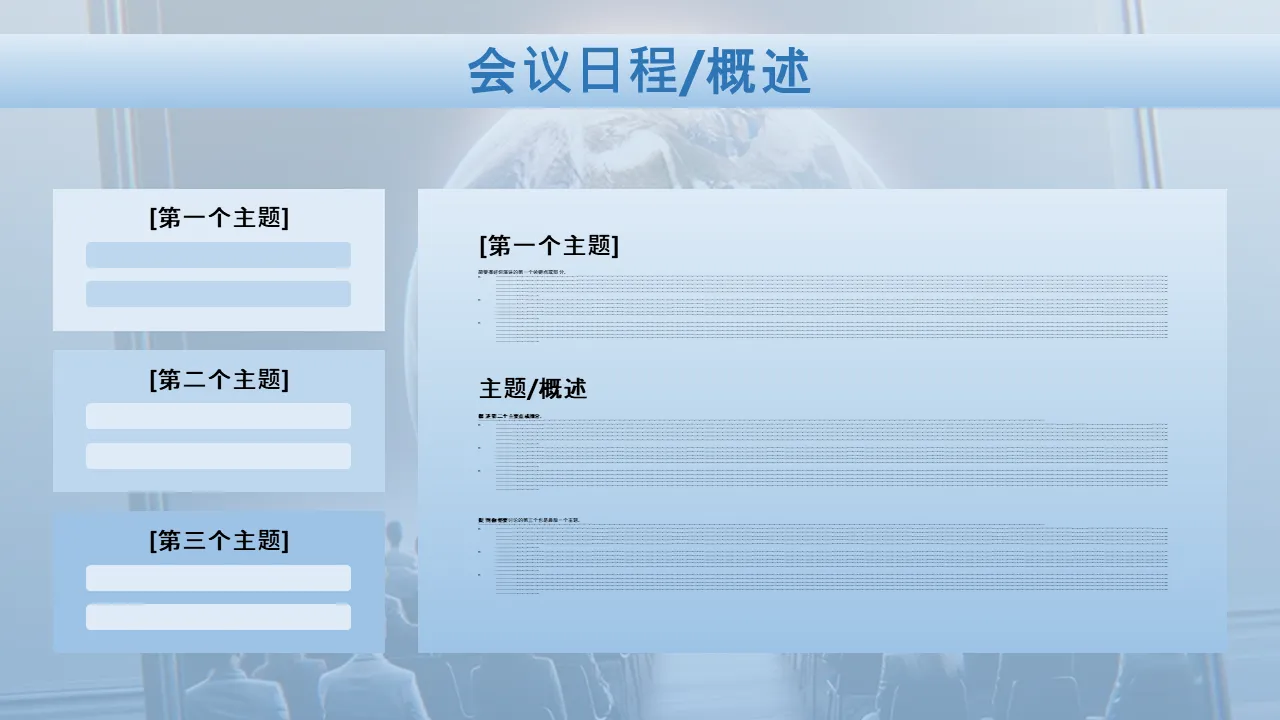Click the last bullet paragraph in right panel
This screenshot has height=720, width=1280.
click(x=830, y=582)
